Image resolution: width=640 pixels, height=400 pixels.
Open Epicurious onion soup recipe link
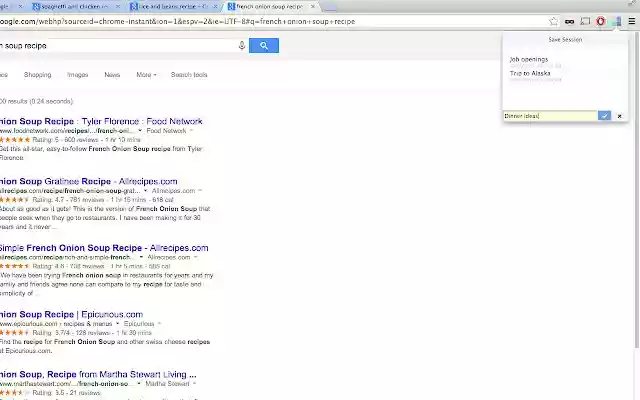coord(71,314)
